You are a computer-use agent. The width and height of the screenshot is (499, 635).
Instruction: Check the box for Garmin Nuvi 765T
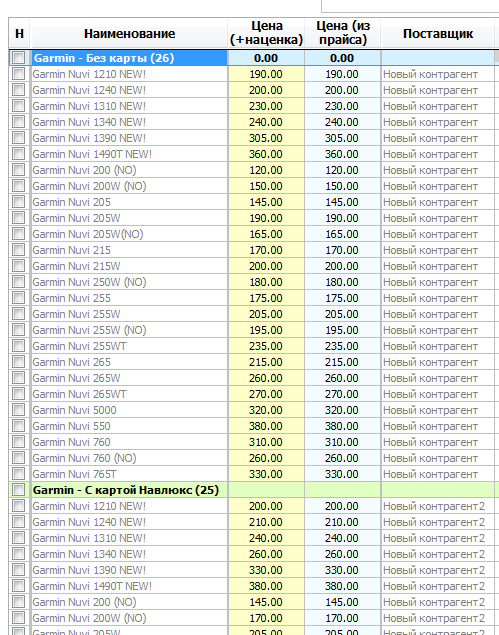pos(19,474)
